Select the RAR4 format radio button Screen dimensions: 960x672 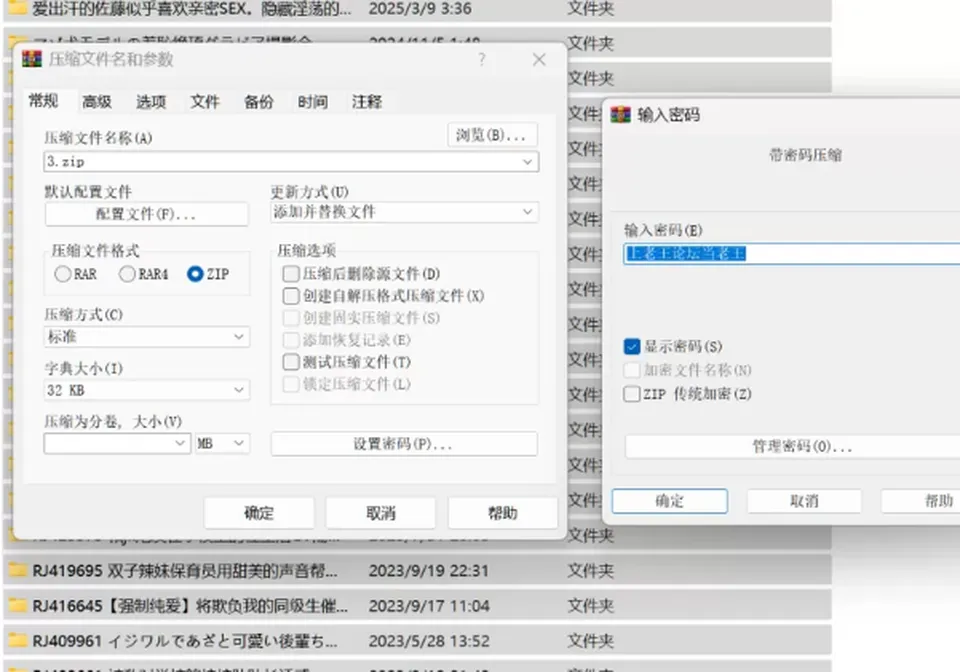coord(127,274)
